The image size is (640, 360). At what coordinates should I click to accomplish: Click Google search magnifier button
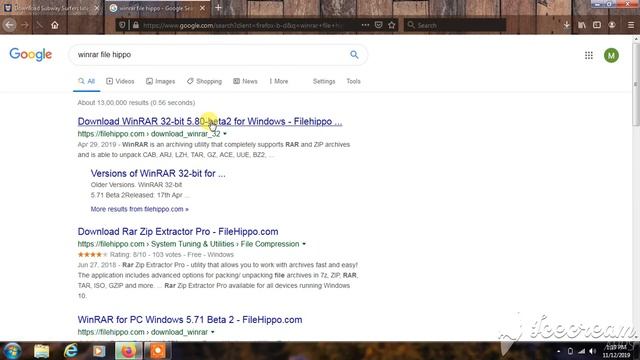pyautogui.click(x=354, y=55)
